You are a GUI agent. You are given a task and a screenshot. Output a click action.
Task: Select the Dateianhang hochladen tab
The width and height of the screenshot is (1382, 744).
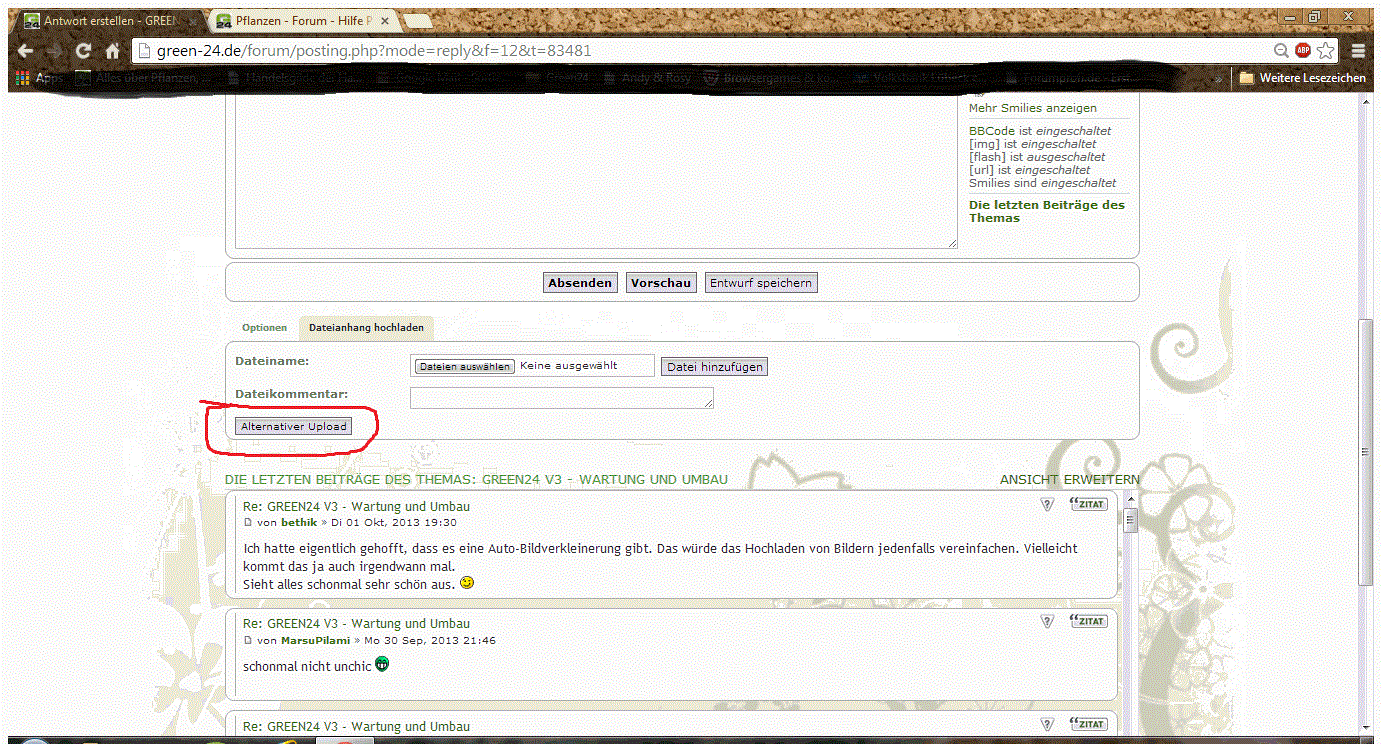[x=366, y=328]
